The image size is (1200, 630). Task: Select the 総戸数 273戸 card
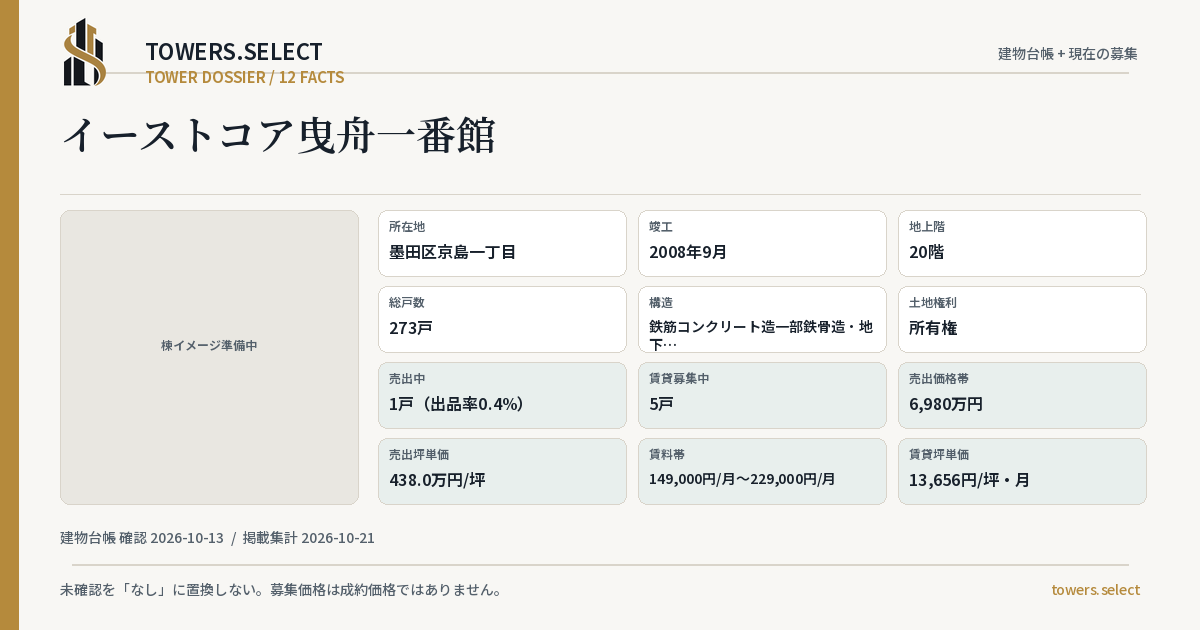click(x=502, y=319)
